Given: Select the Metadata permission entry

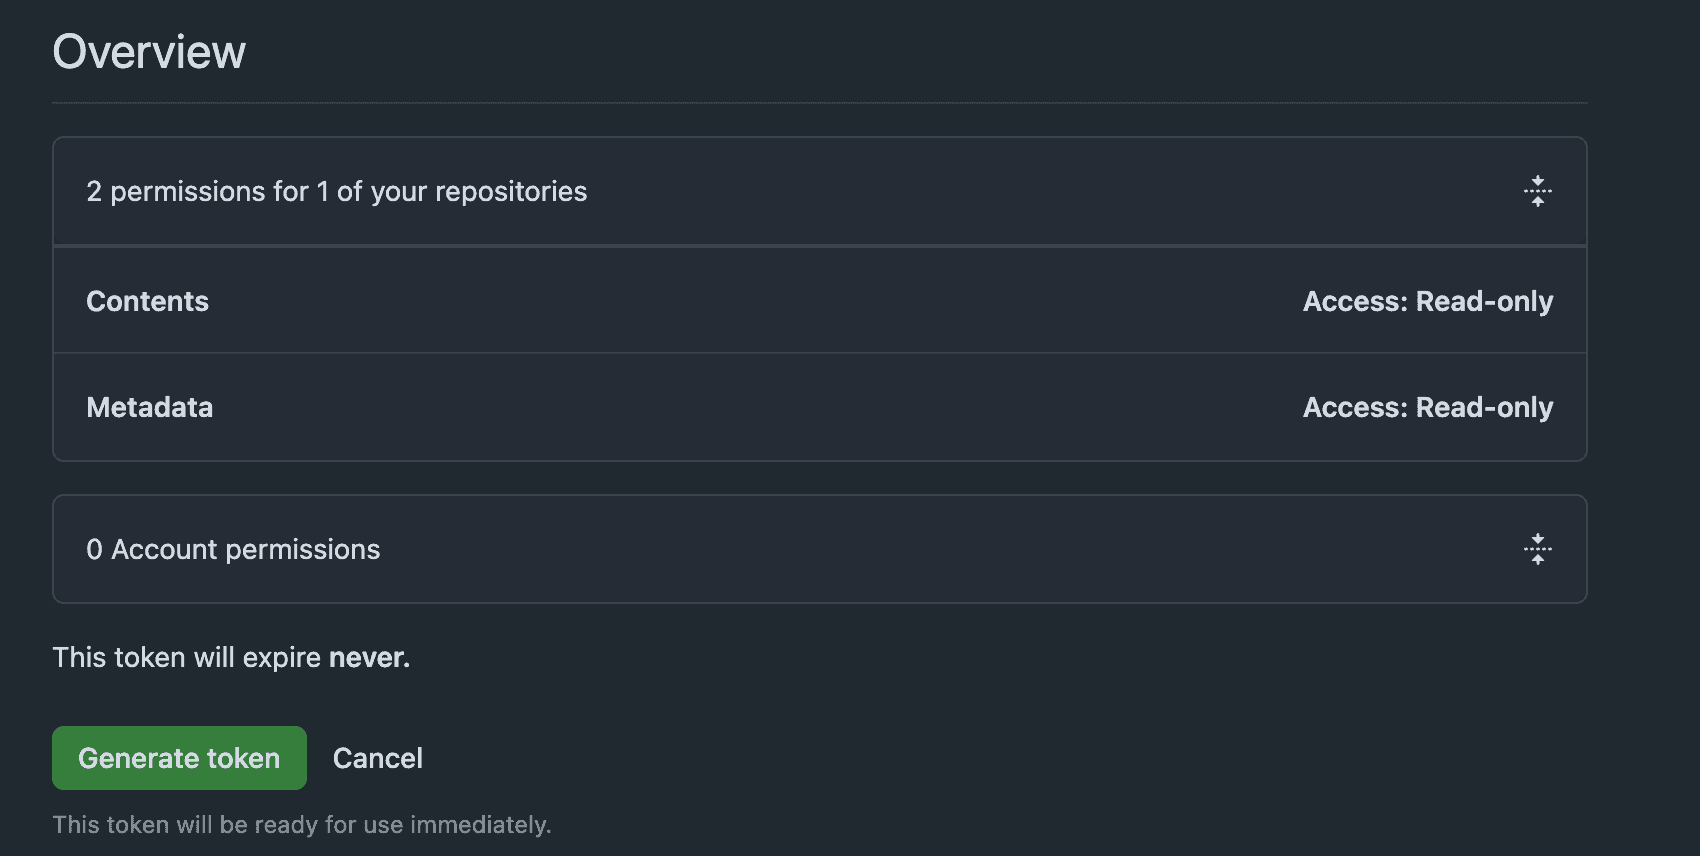Looking at the screenshot, I should (x=149, y=407).
